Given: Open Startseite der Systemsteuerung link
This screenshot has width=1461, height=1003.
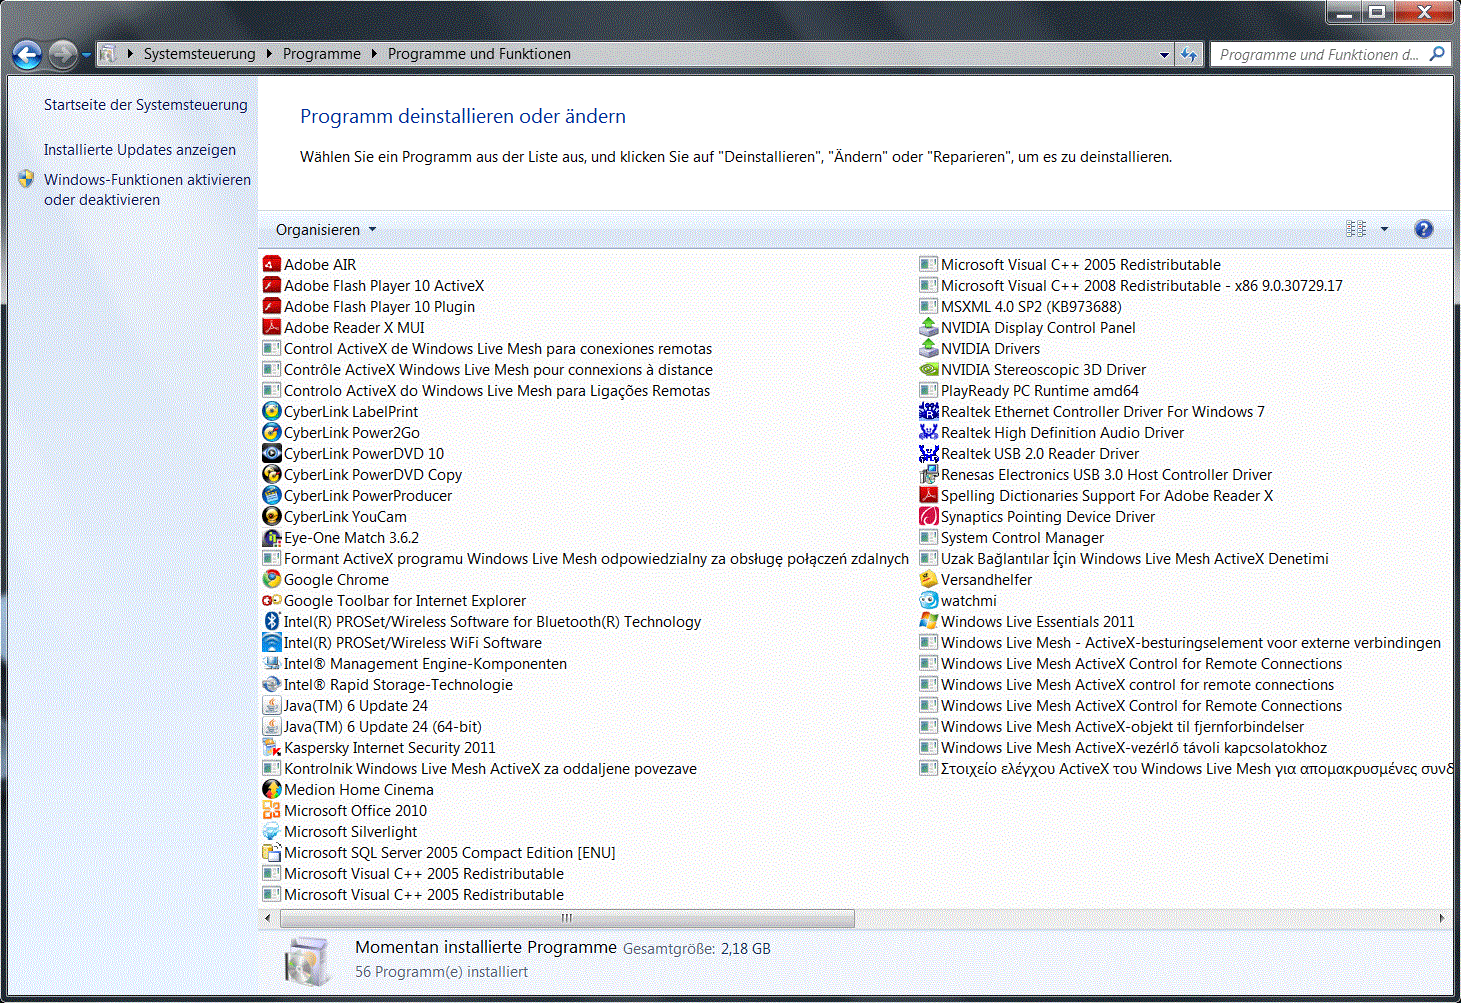Looking at the screenshot, I should pyautogui.click(x=145, y=104).
